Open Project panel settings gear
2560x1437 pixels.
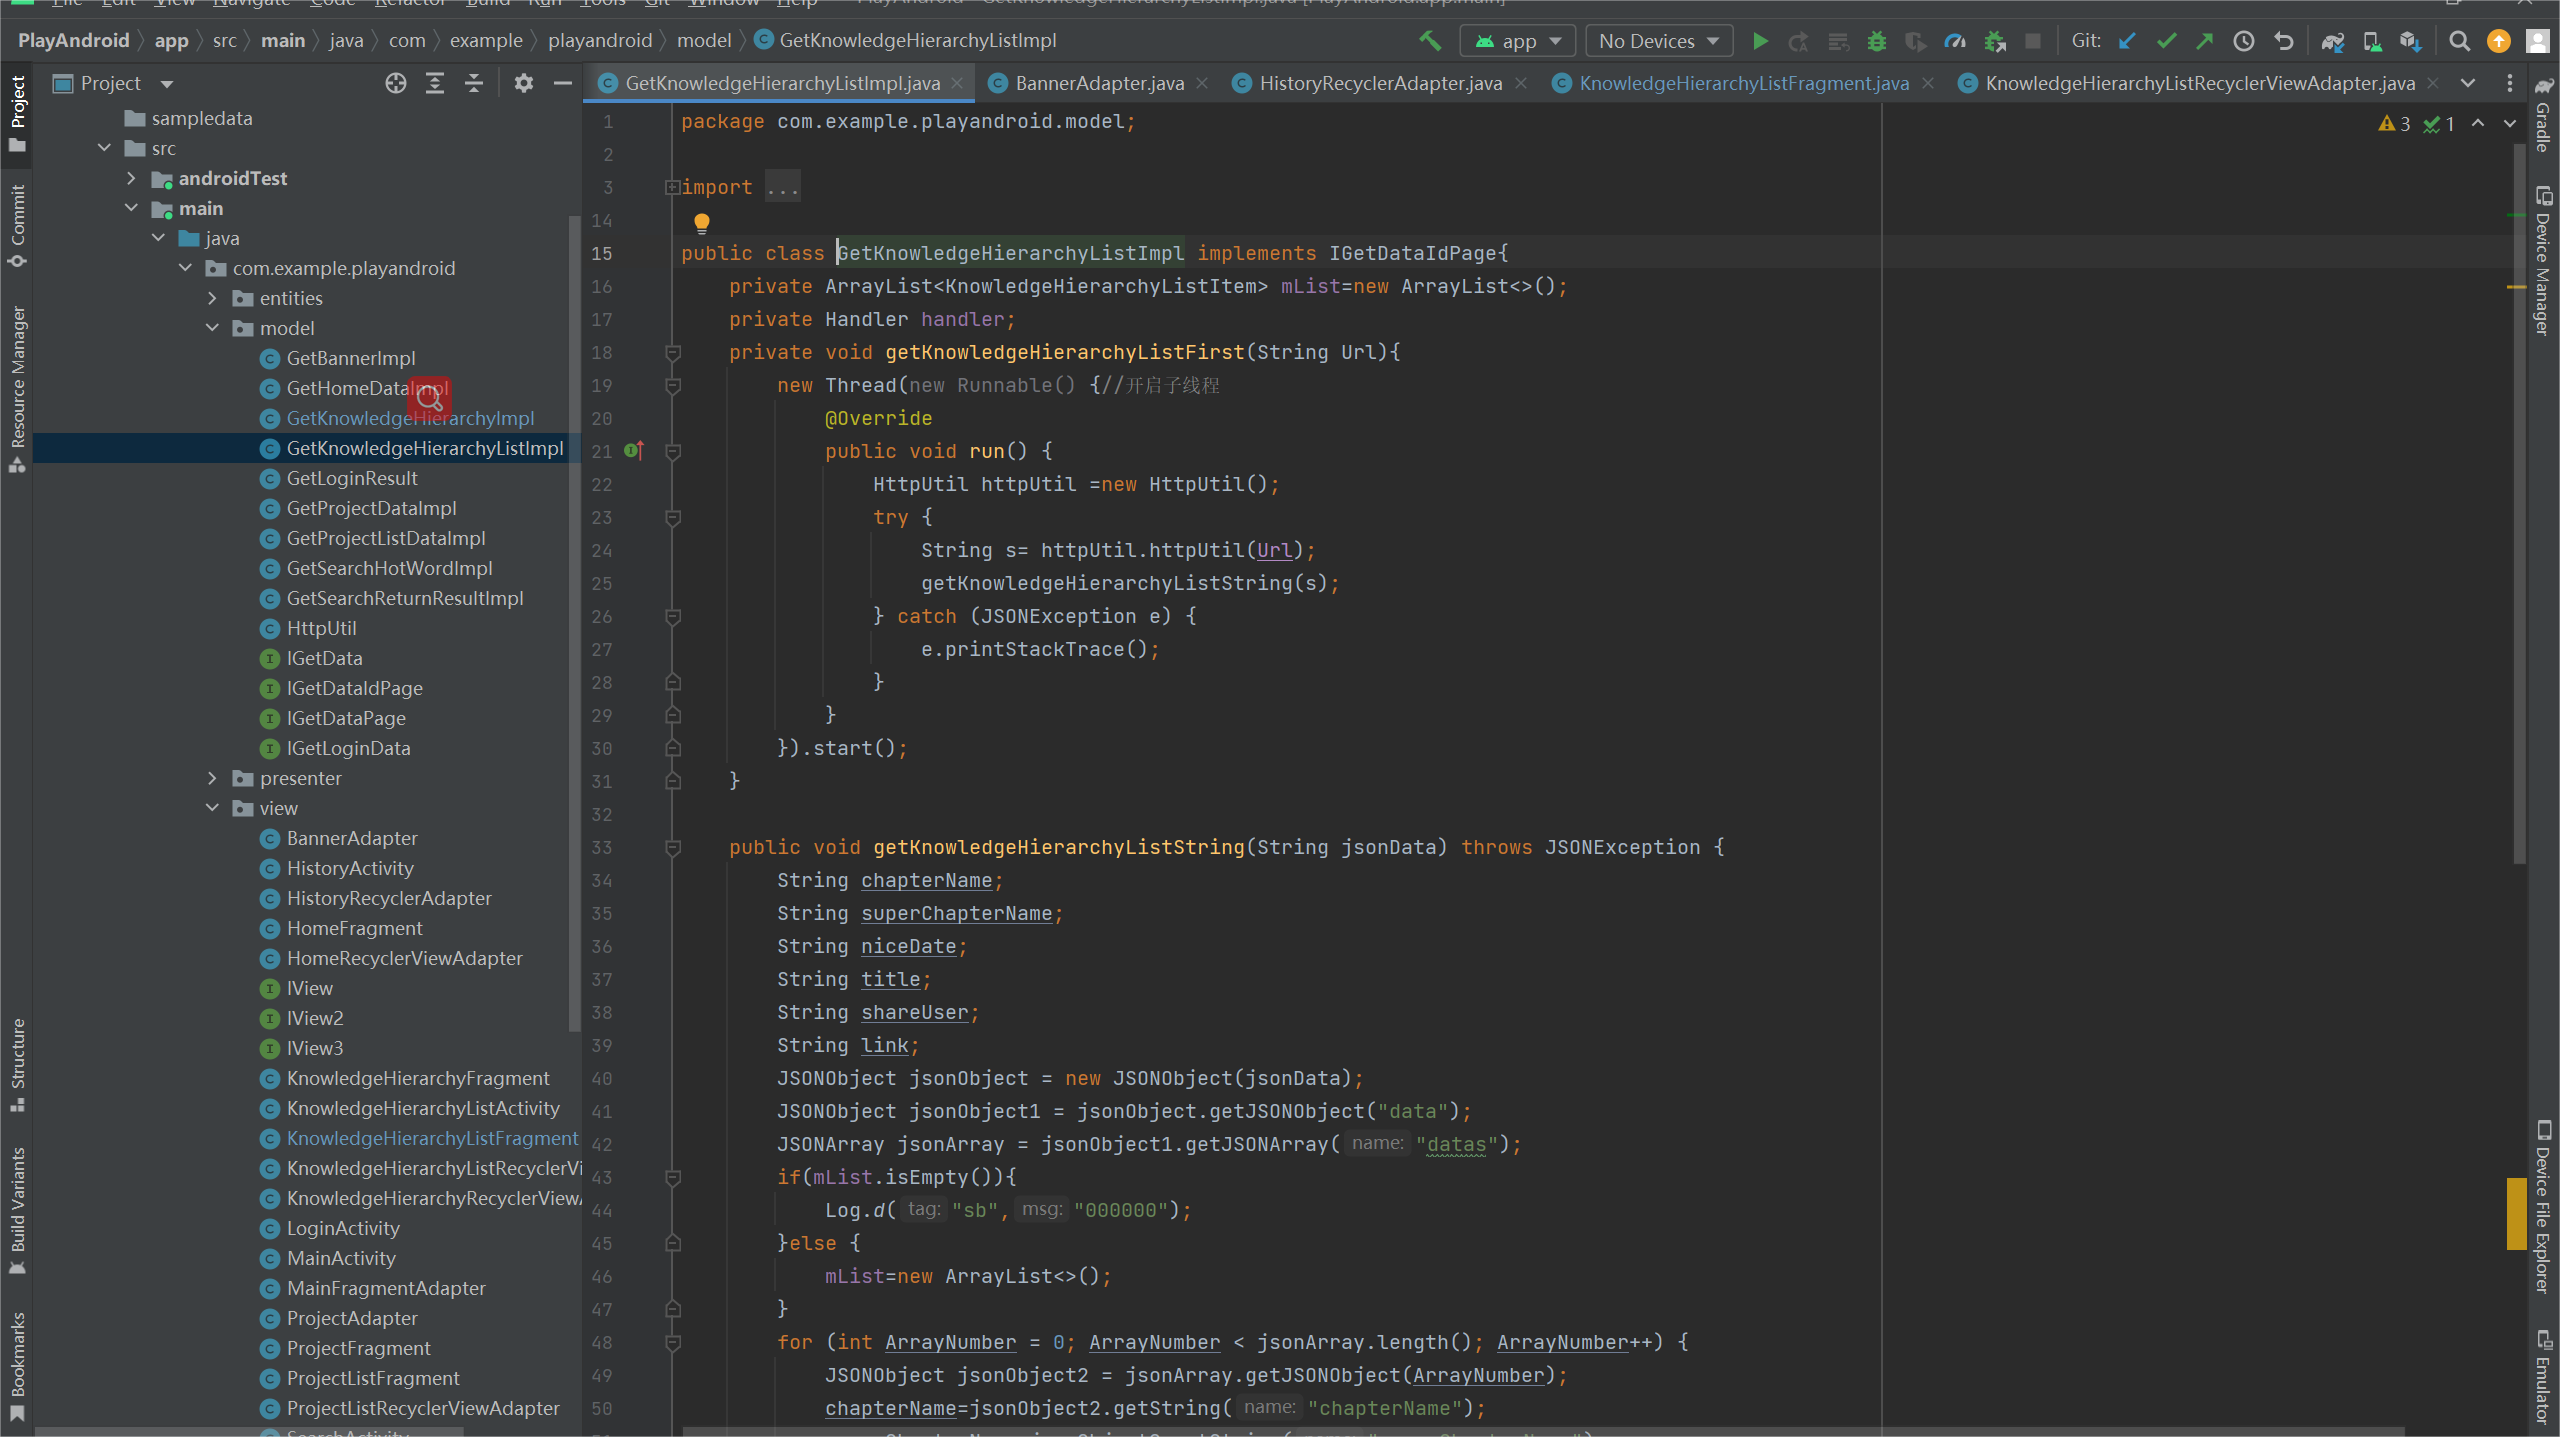coord(523,83)
